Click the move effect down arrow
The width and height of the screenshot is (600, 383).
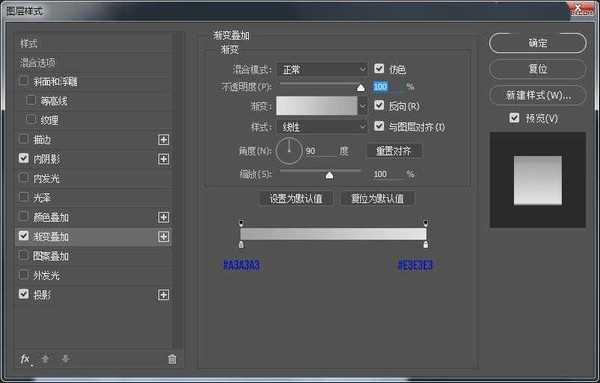65,359
